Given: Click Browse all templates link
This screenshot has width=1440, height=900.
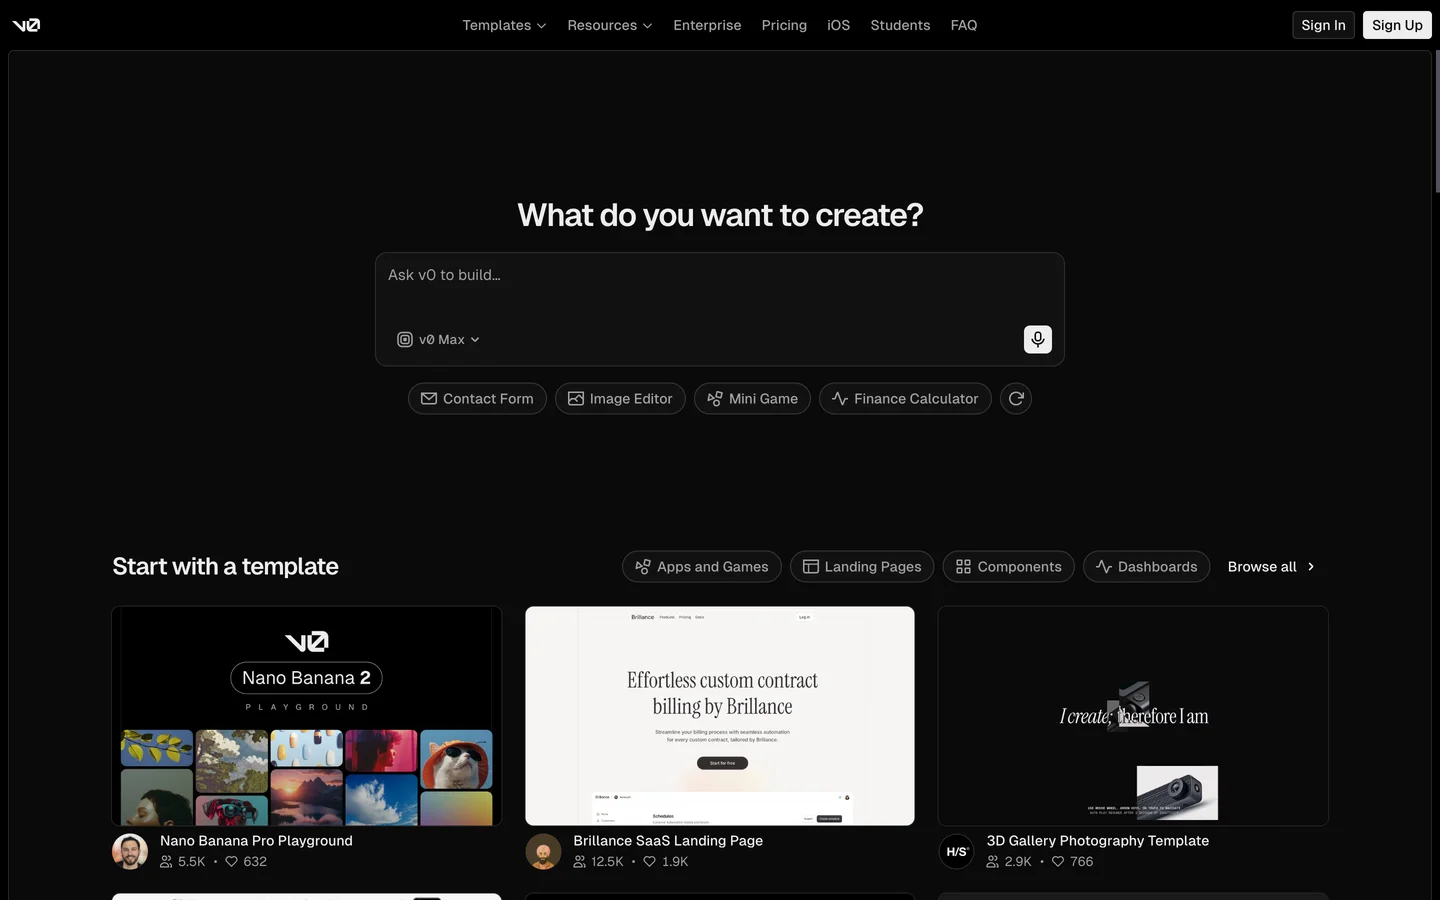Looking at the screenshot, I should point(1271,567).
